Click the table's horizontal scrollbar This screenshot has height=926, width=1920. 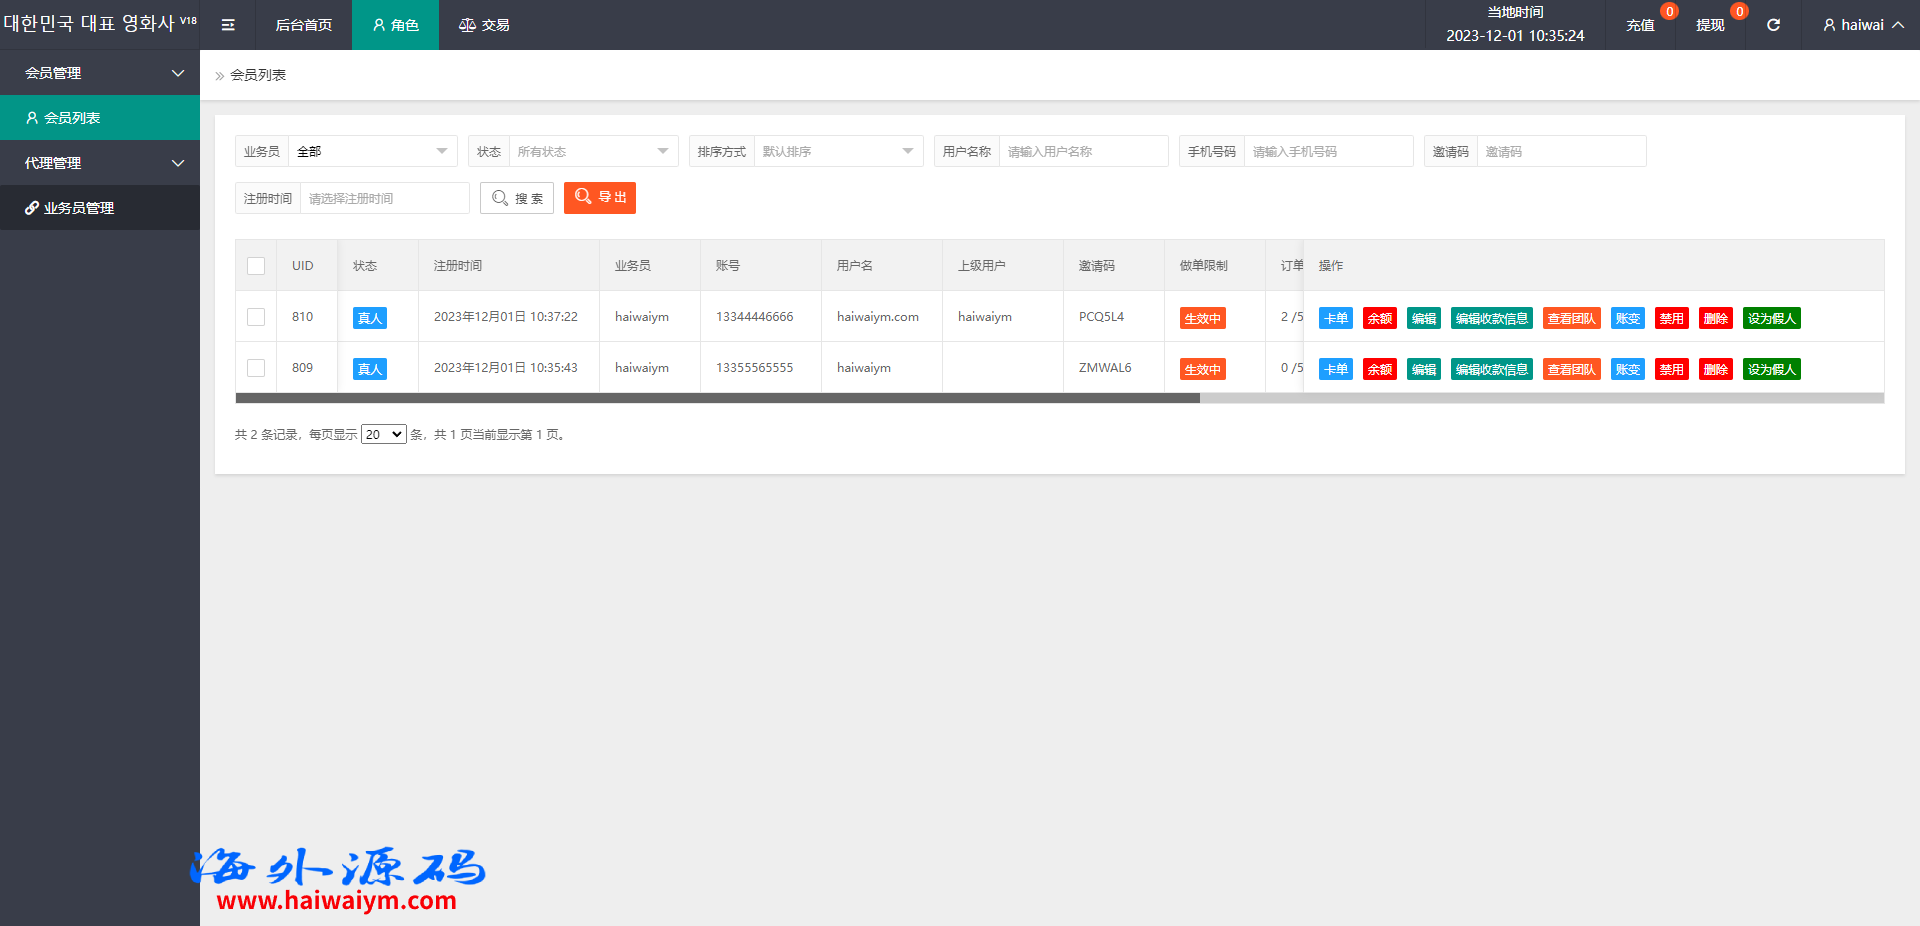[x=717, y=398]
